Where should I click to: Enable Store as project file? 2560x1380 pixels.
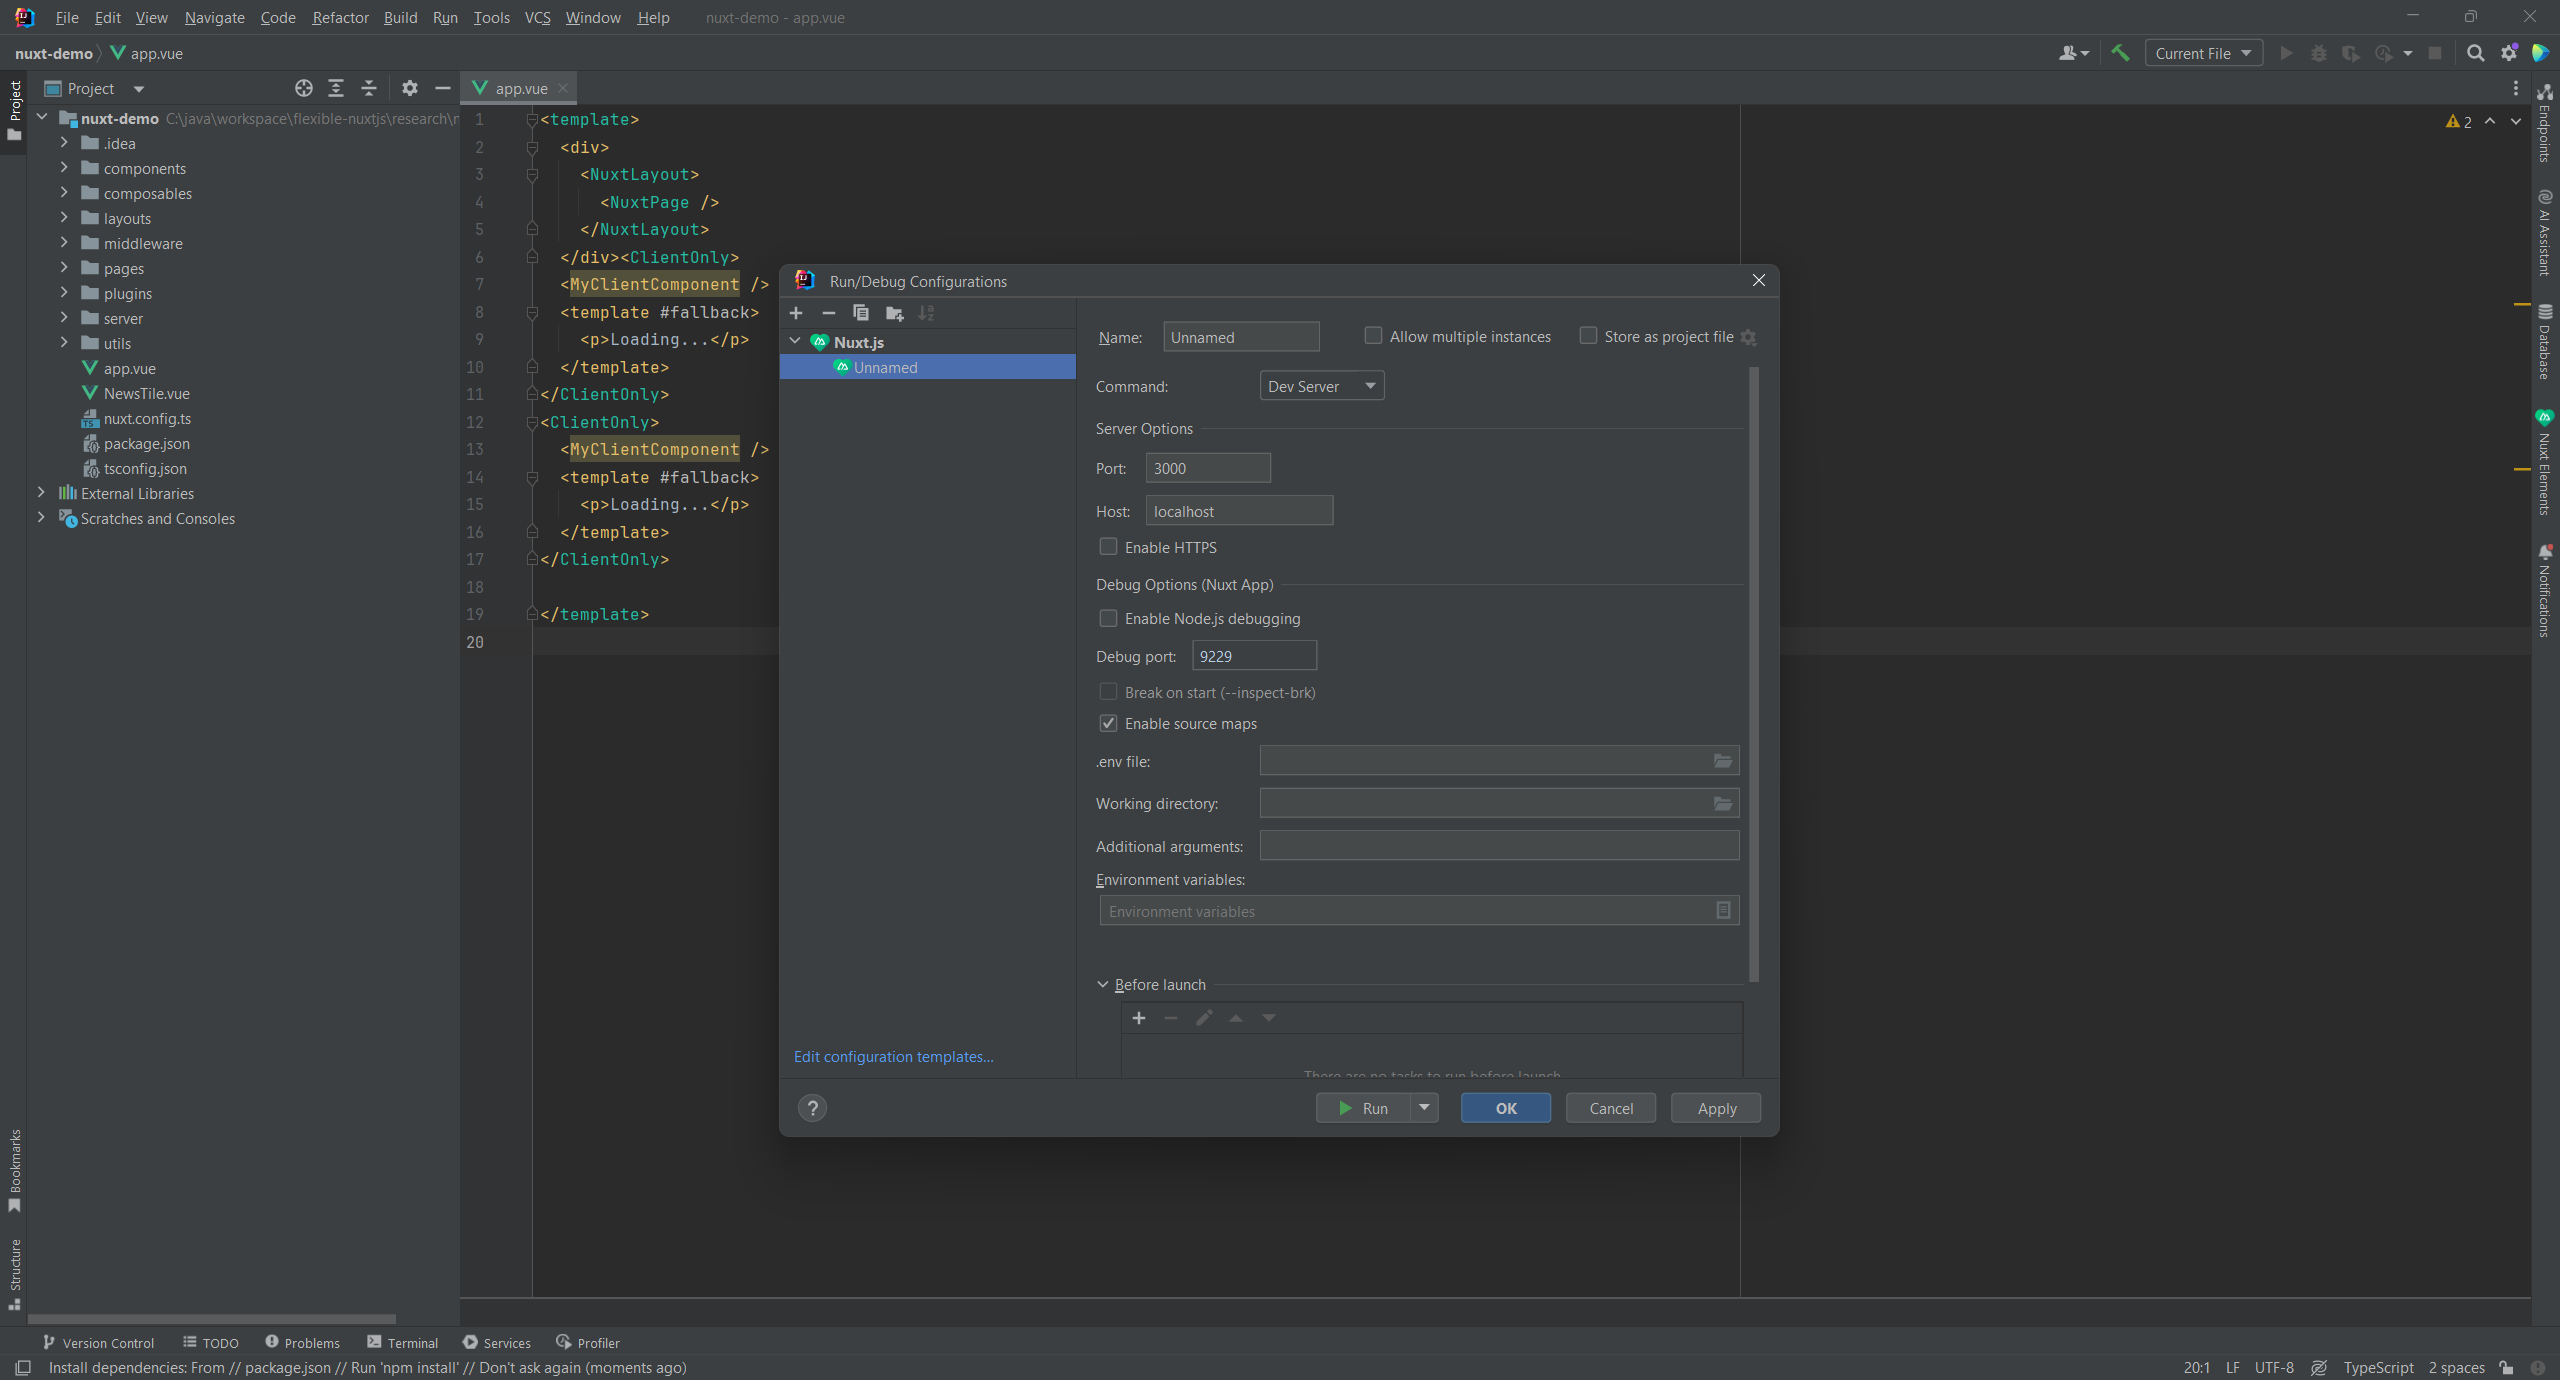[1588, 336]
